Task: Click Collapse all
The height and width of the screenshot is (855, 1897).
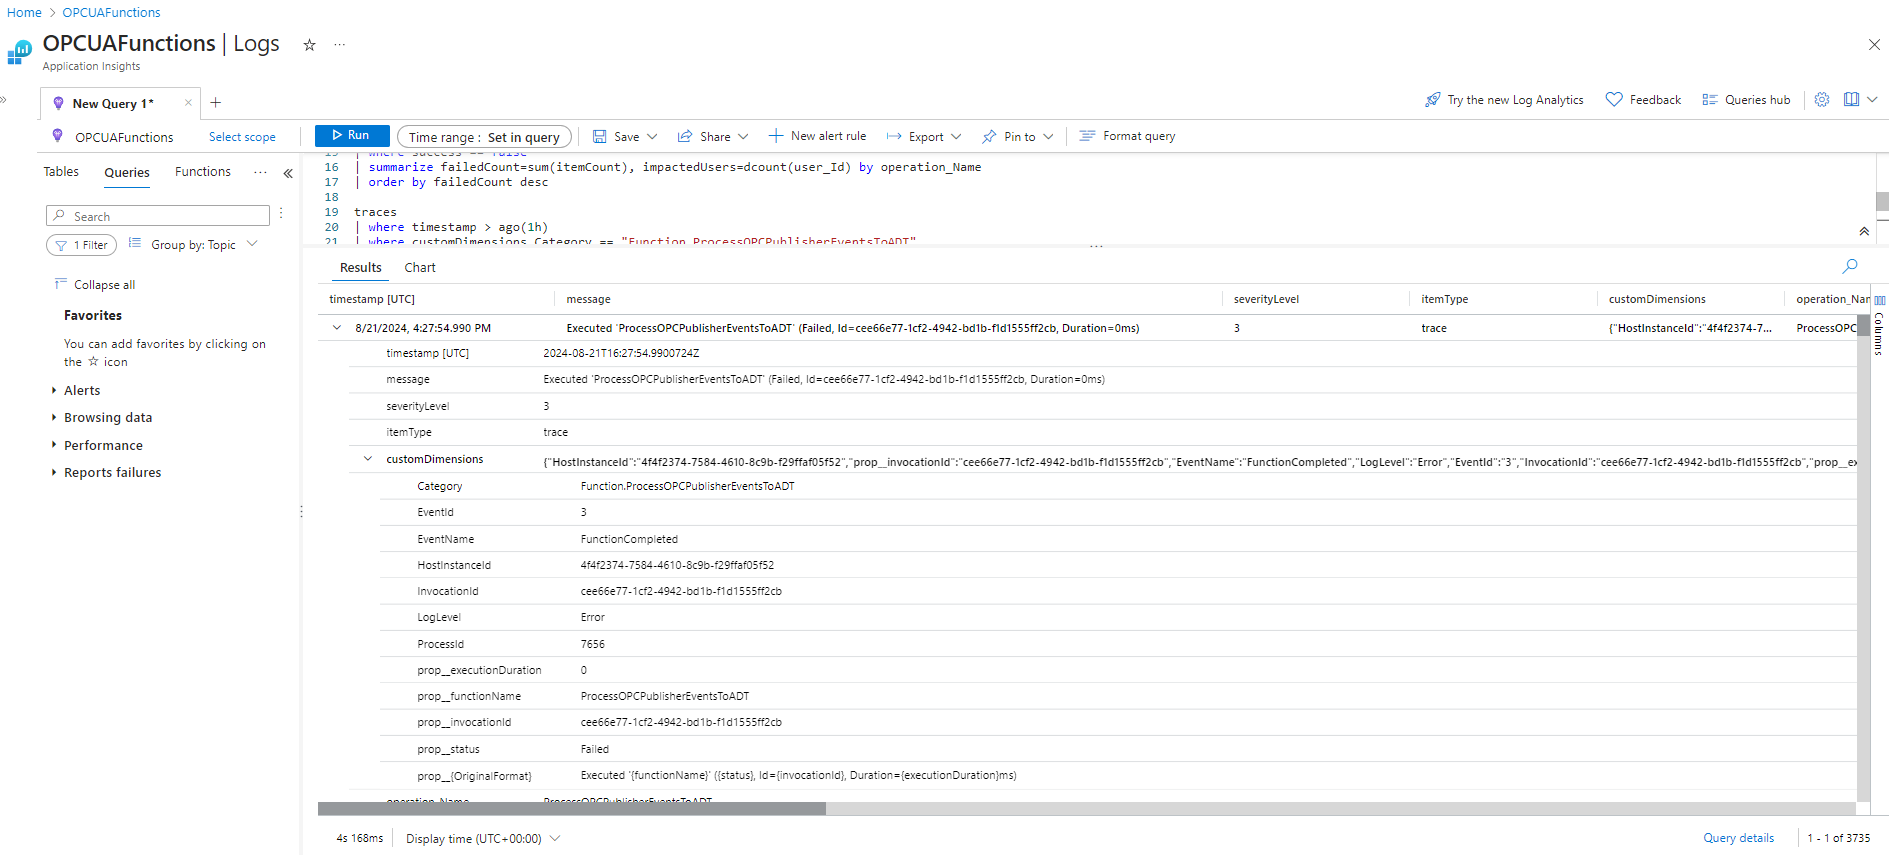Action: 95,285
